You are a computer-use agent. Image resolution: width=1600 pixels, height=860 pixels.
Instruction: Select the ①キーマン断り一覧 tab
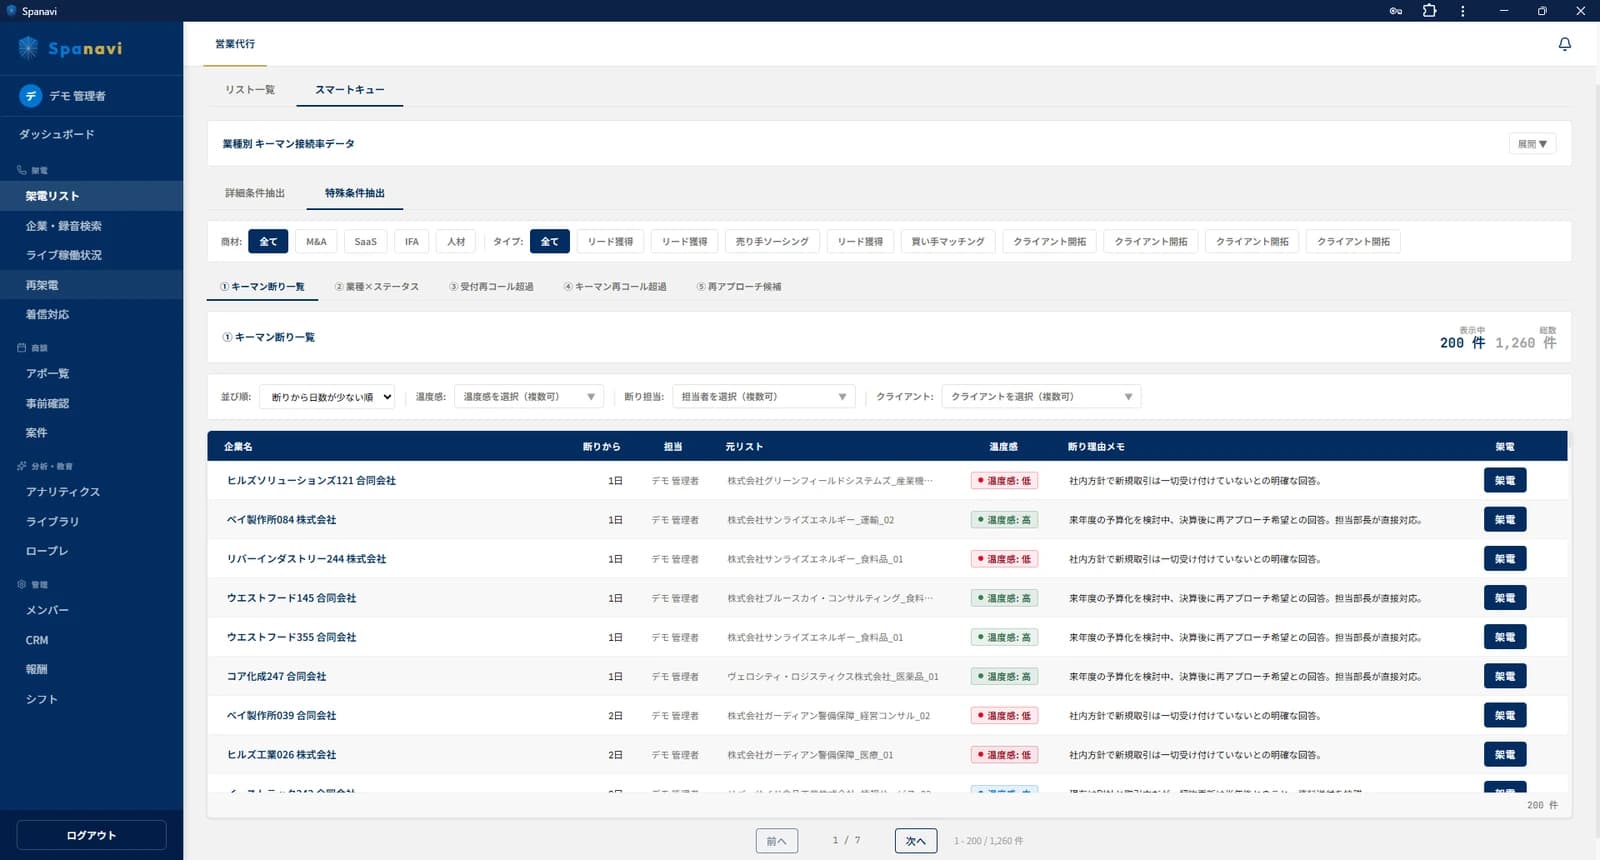(x=263, y=287)
